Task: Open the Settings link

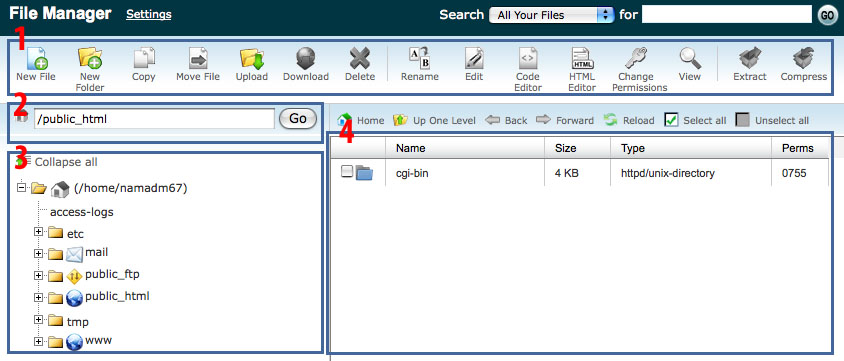Action: [x=149, y=15]
